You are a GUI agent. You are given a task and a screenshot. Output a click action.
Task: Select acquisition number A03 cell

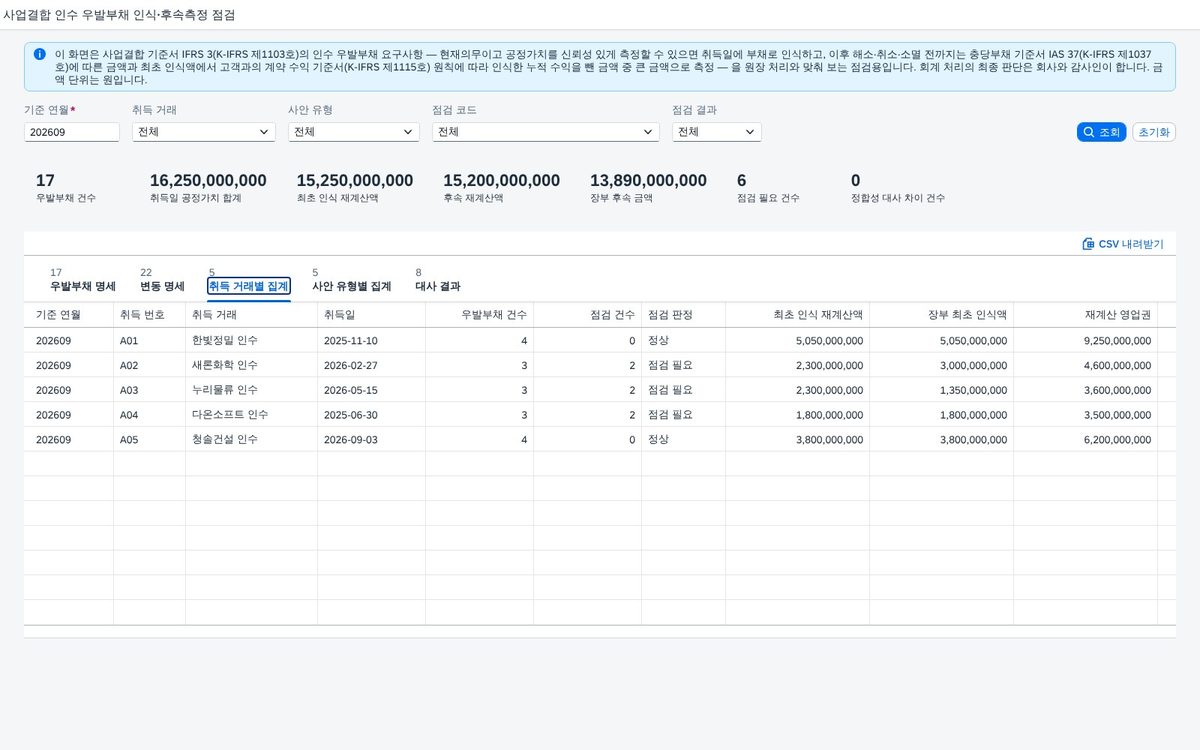[x=150, y=390]
